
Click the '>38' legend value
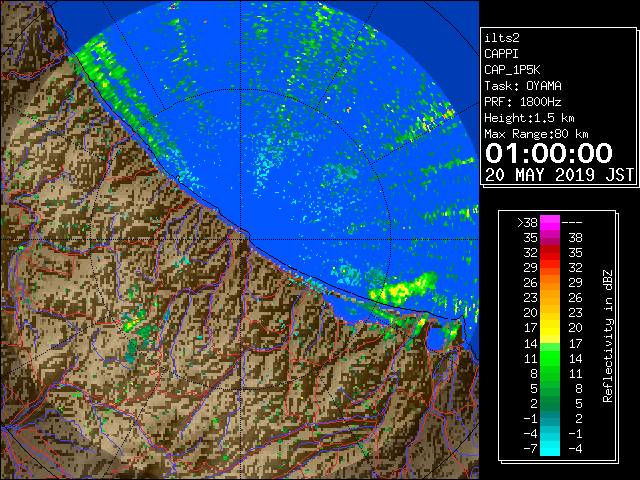pyautogui.click(x=527, y=223)
